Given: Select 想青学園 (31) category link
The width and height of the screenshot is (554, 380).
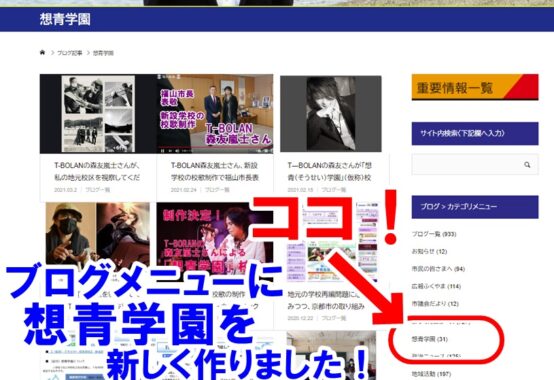Looking at the screenshot, I should click(430, 339).
